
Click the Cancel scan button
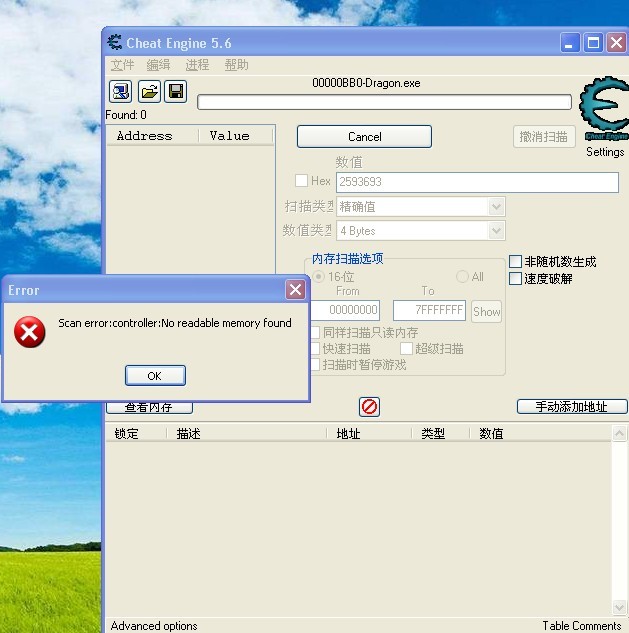(x=364, y=136)
